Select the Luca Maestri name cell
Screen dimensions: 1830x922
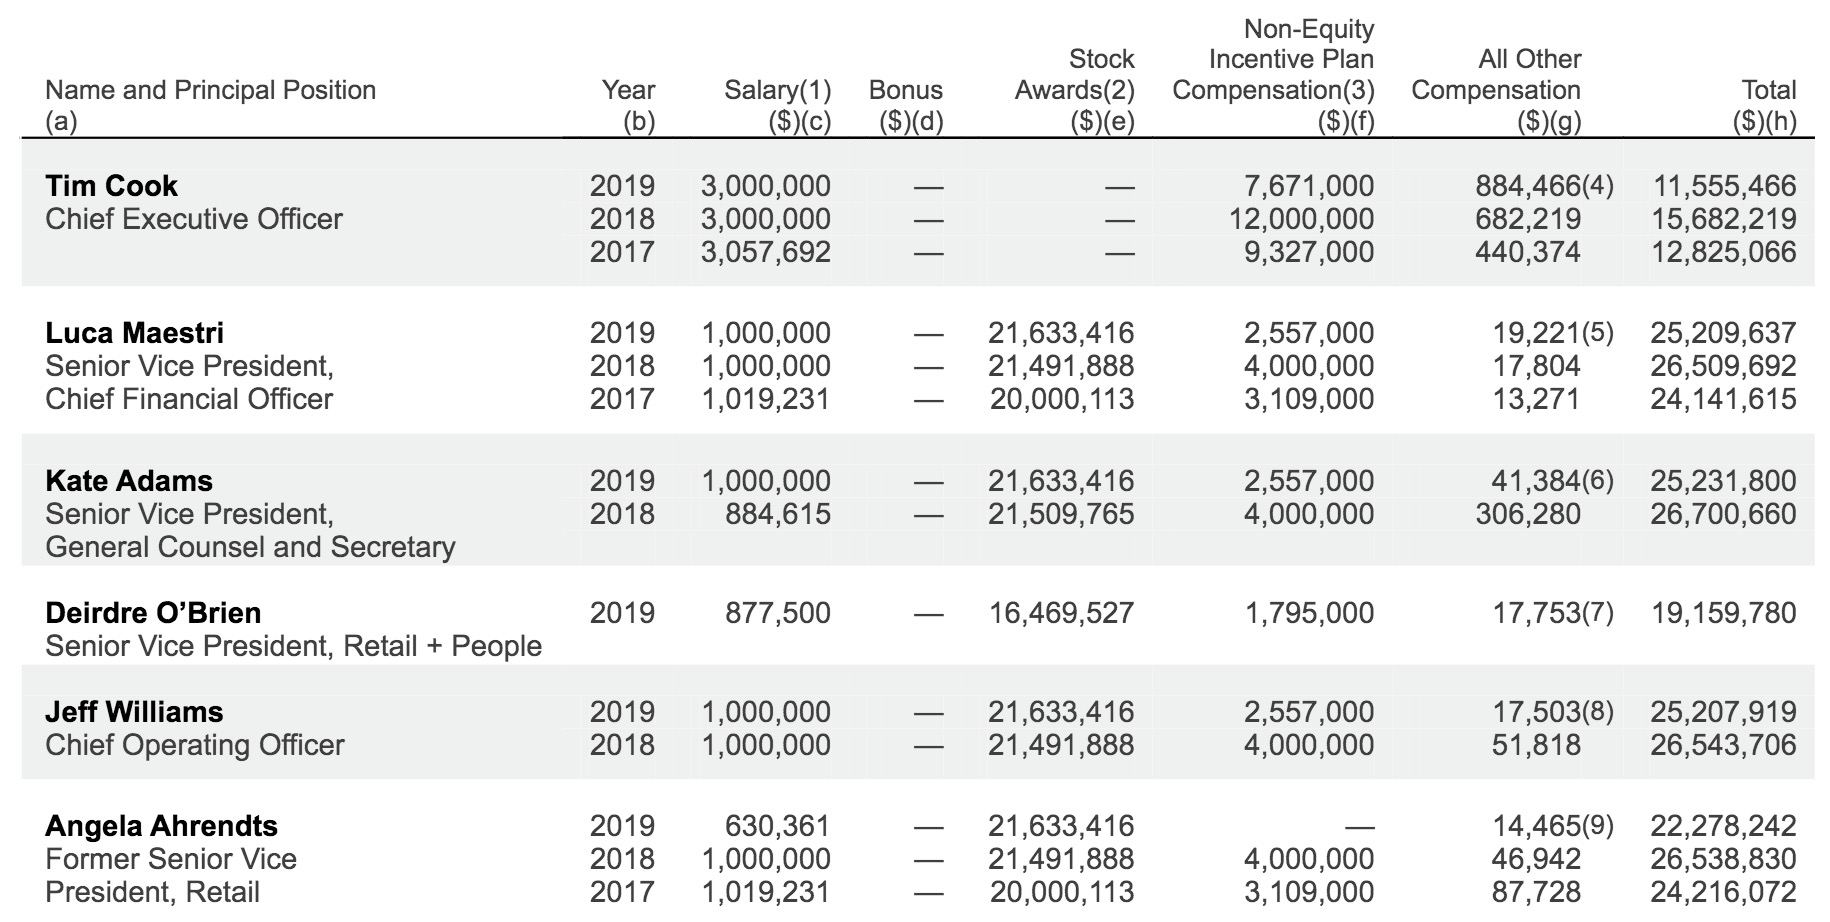[x=134, y=333]
